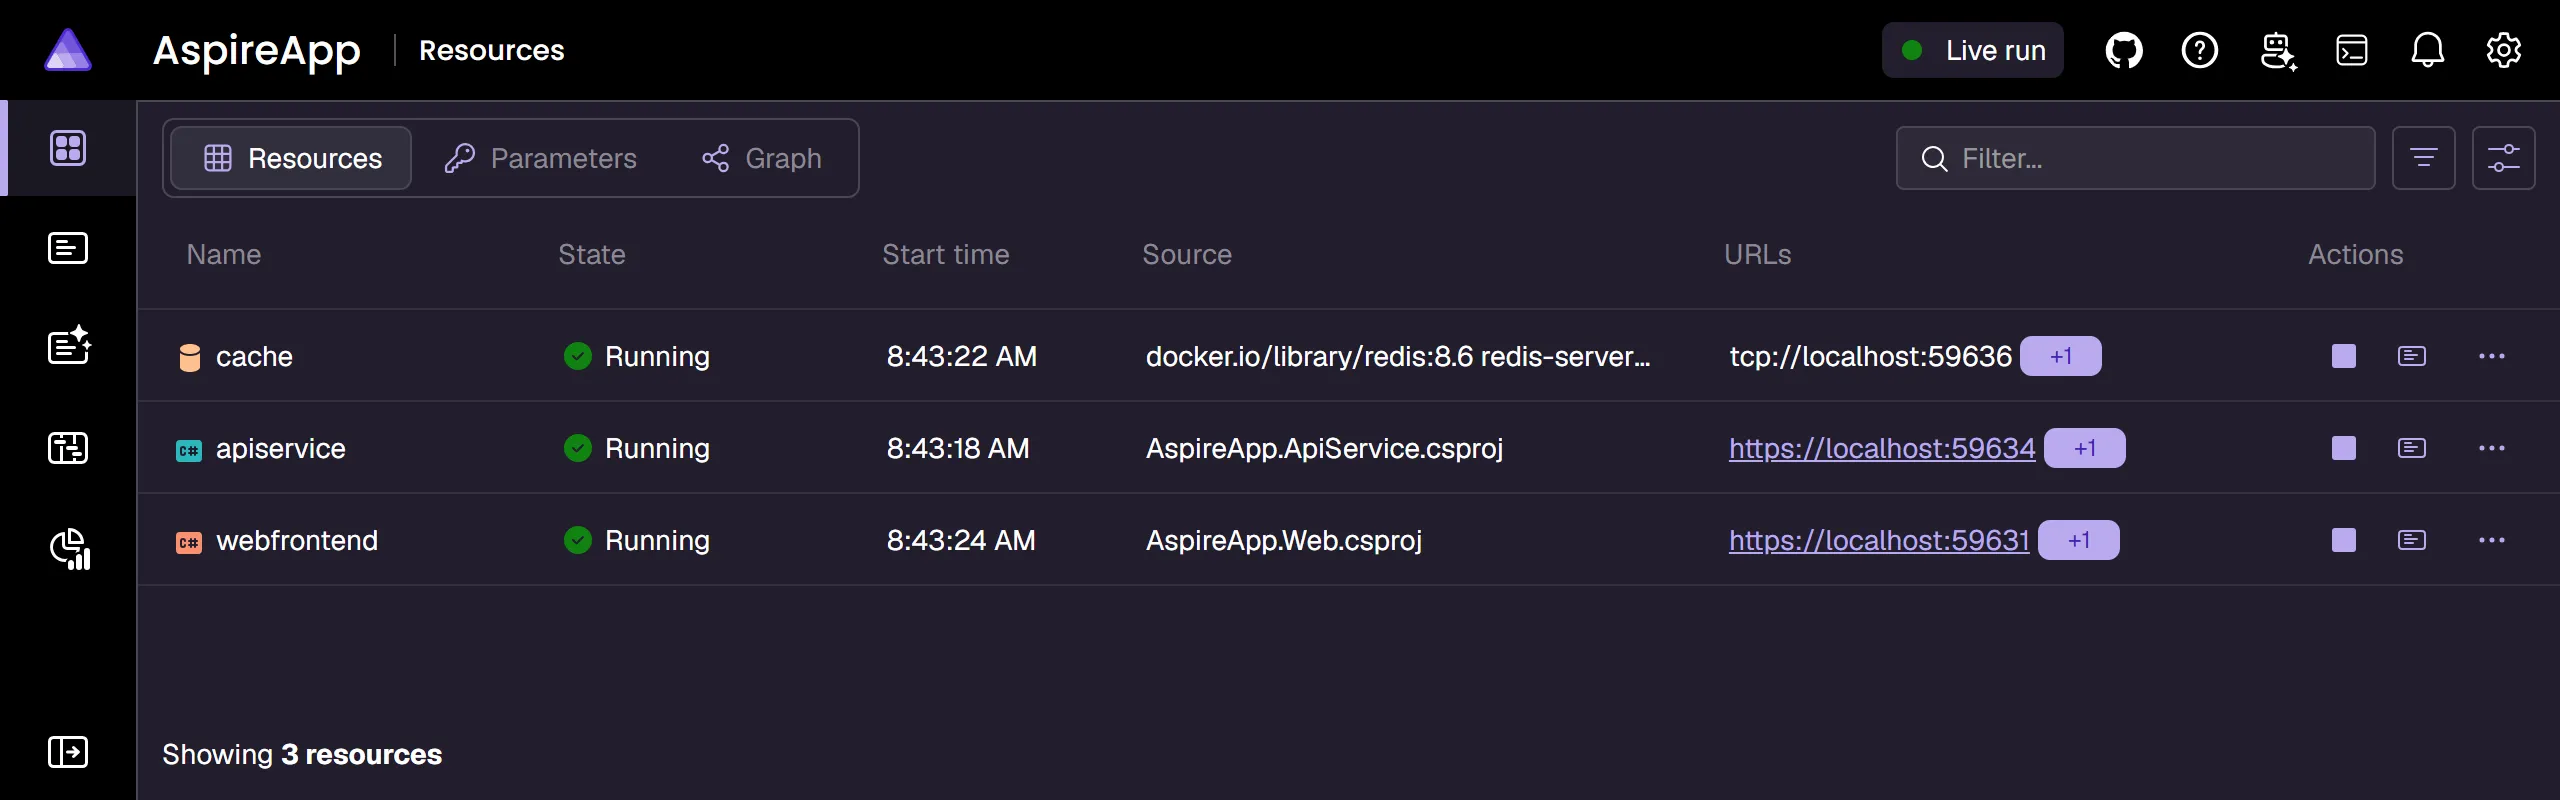Open the view options sliders button

(2504, 158)
